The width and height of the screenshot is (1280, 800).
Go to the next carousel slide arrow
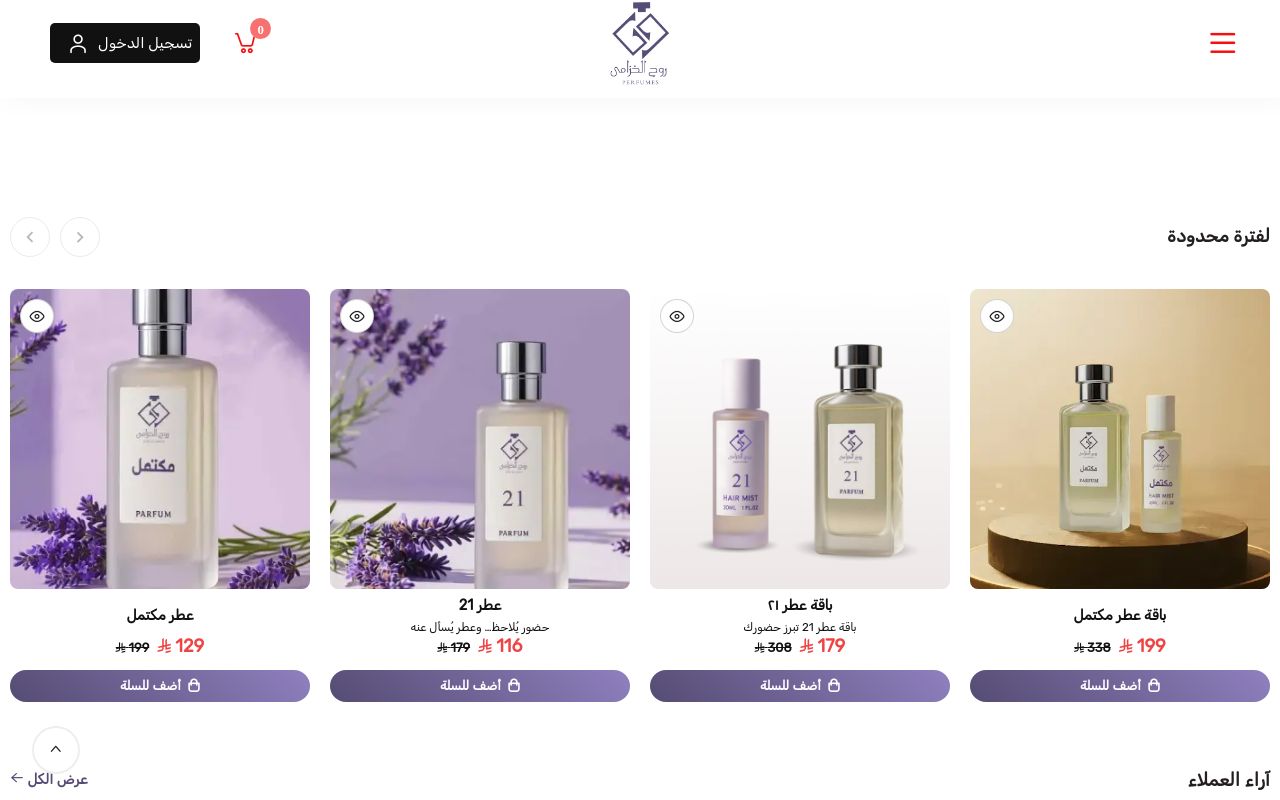pos(30,237)
